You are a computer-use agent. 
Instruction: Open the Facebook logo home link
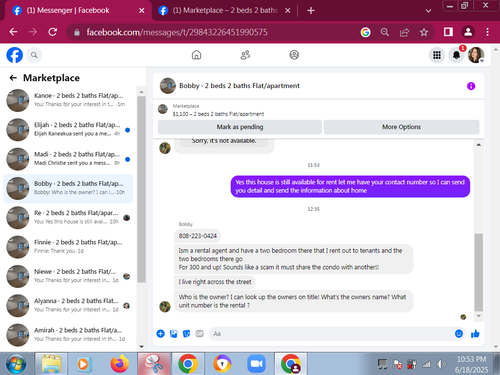[x=15, y=55]
